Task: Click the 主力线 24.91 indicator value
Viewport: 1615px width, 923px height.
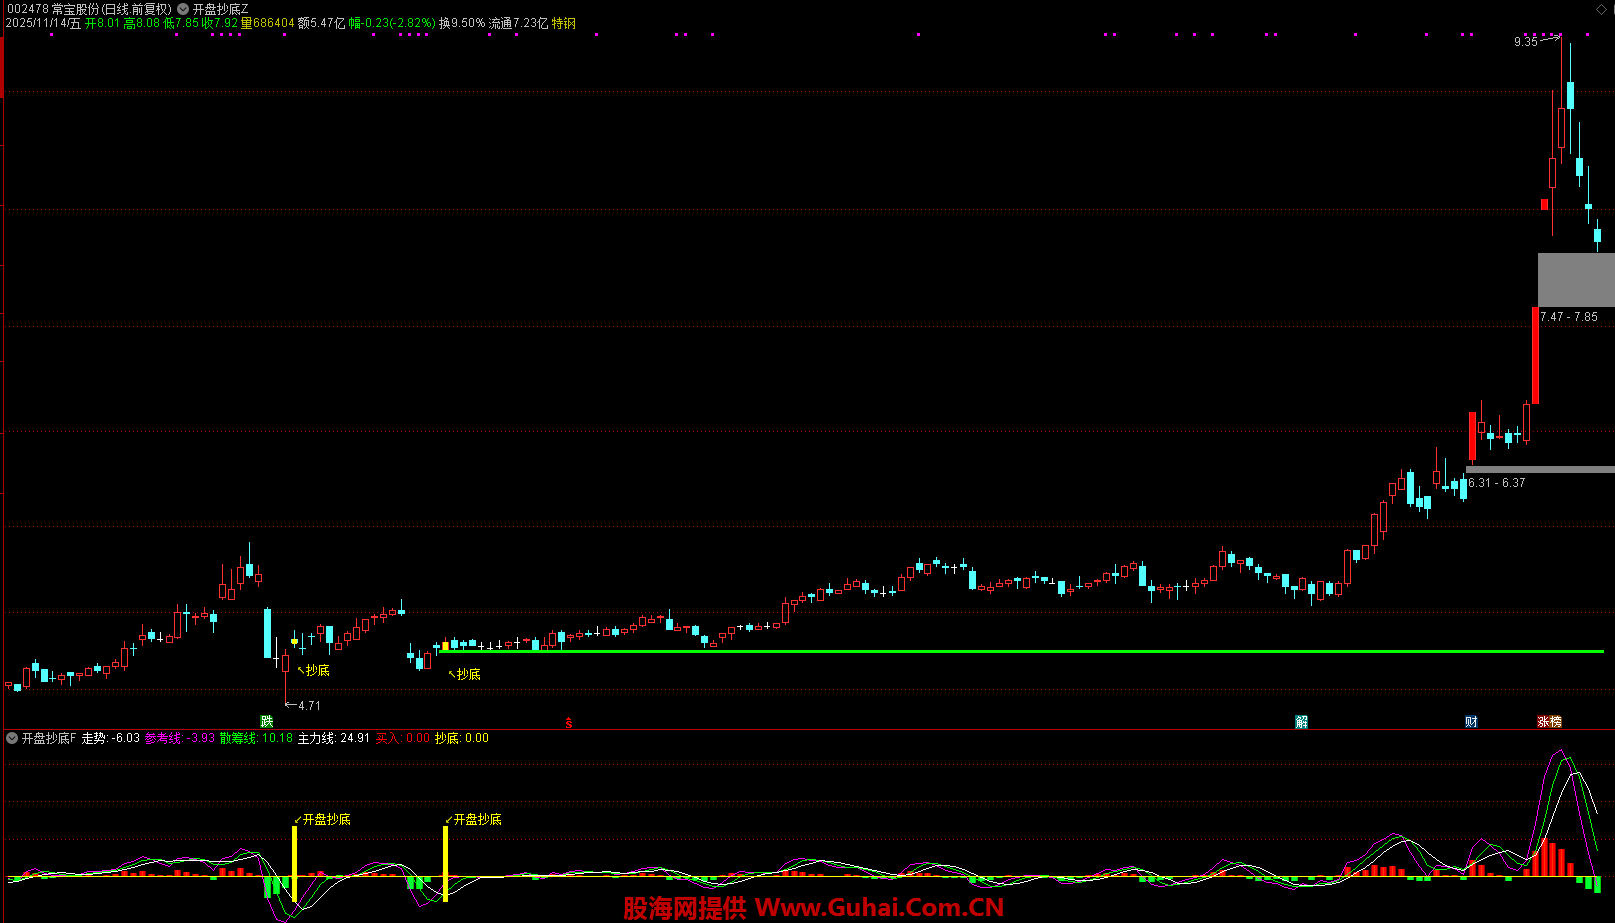Action: [334, 738]
